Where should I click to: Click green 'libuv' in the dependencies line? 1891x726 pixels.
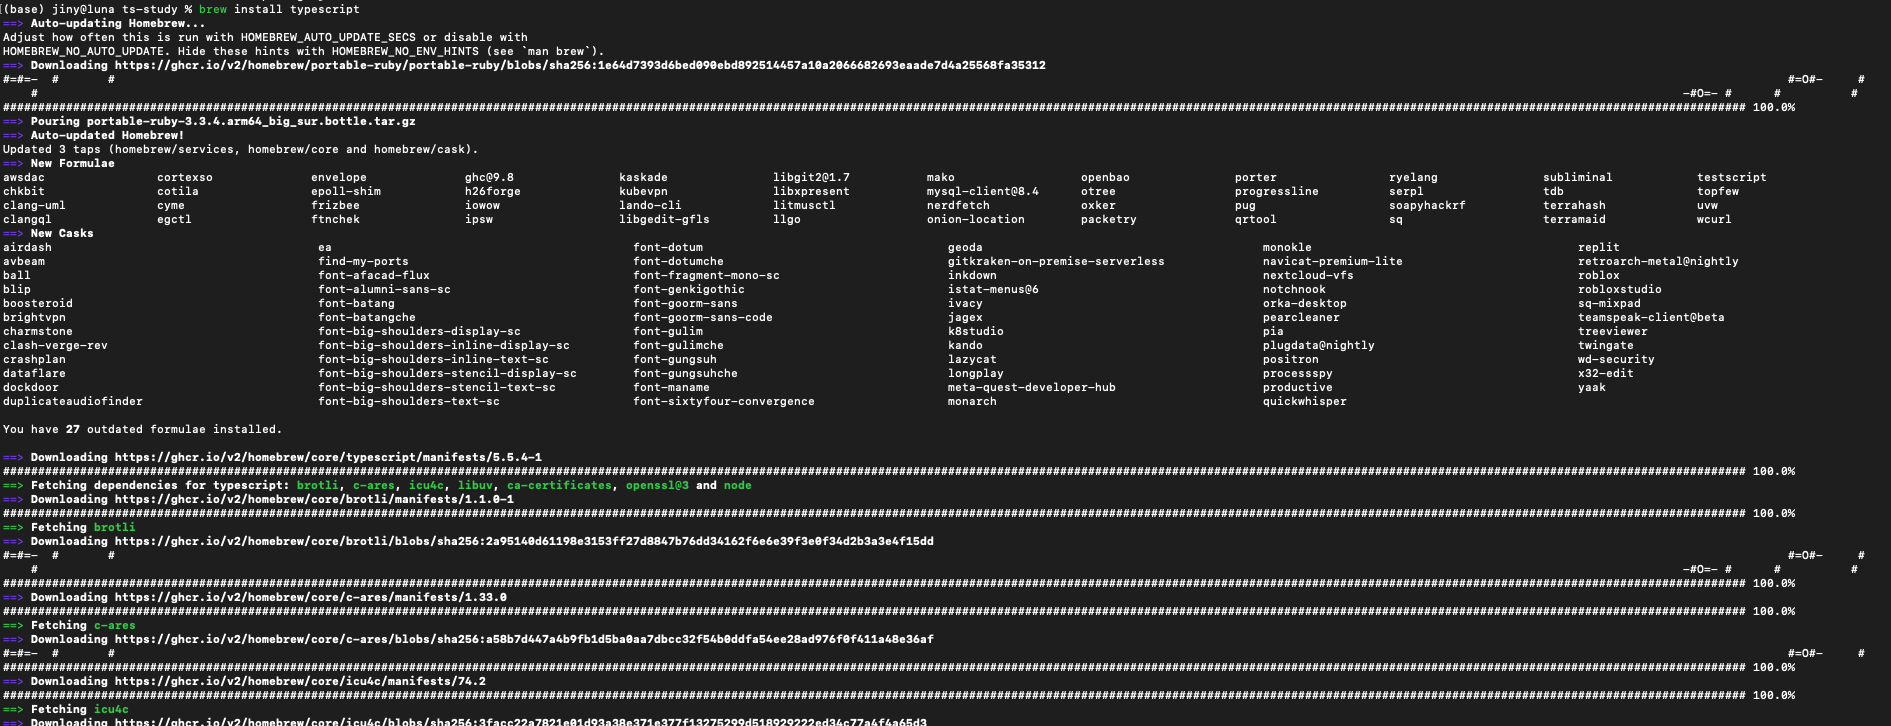(475, 485)
